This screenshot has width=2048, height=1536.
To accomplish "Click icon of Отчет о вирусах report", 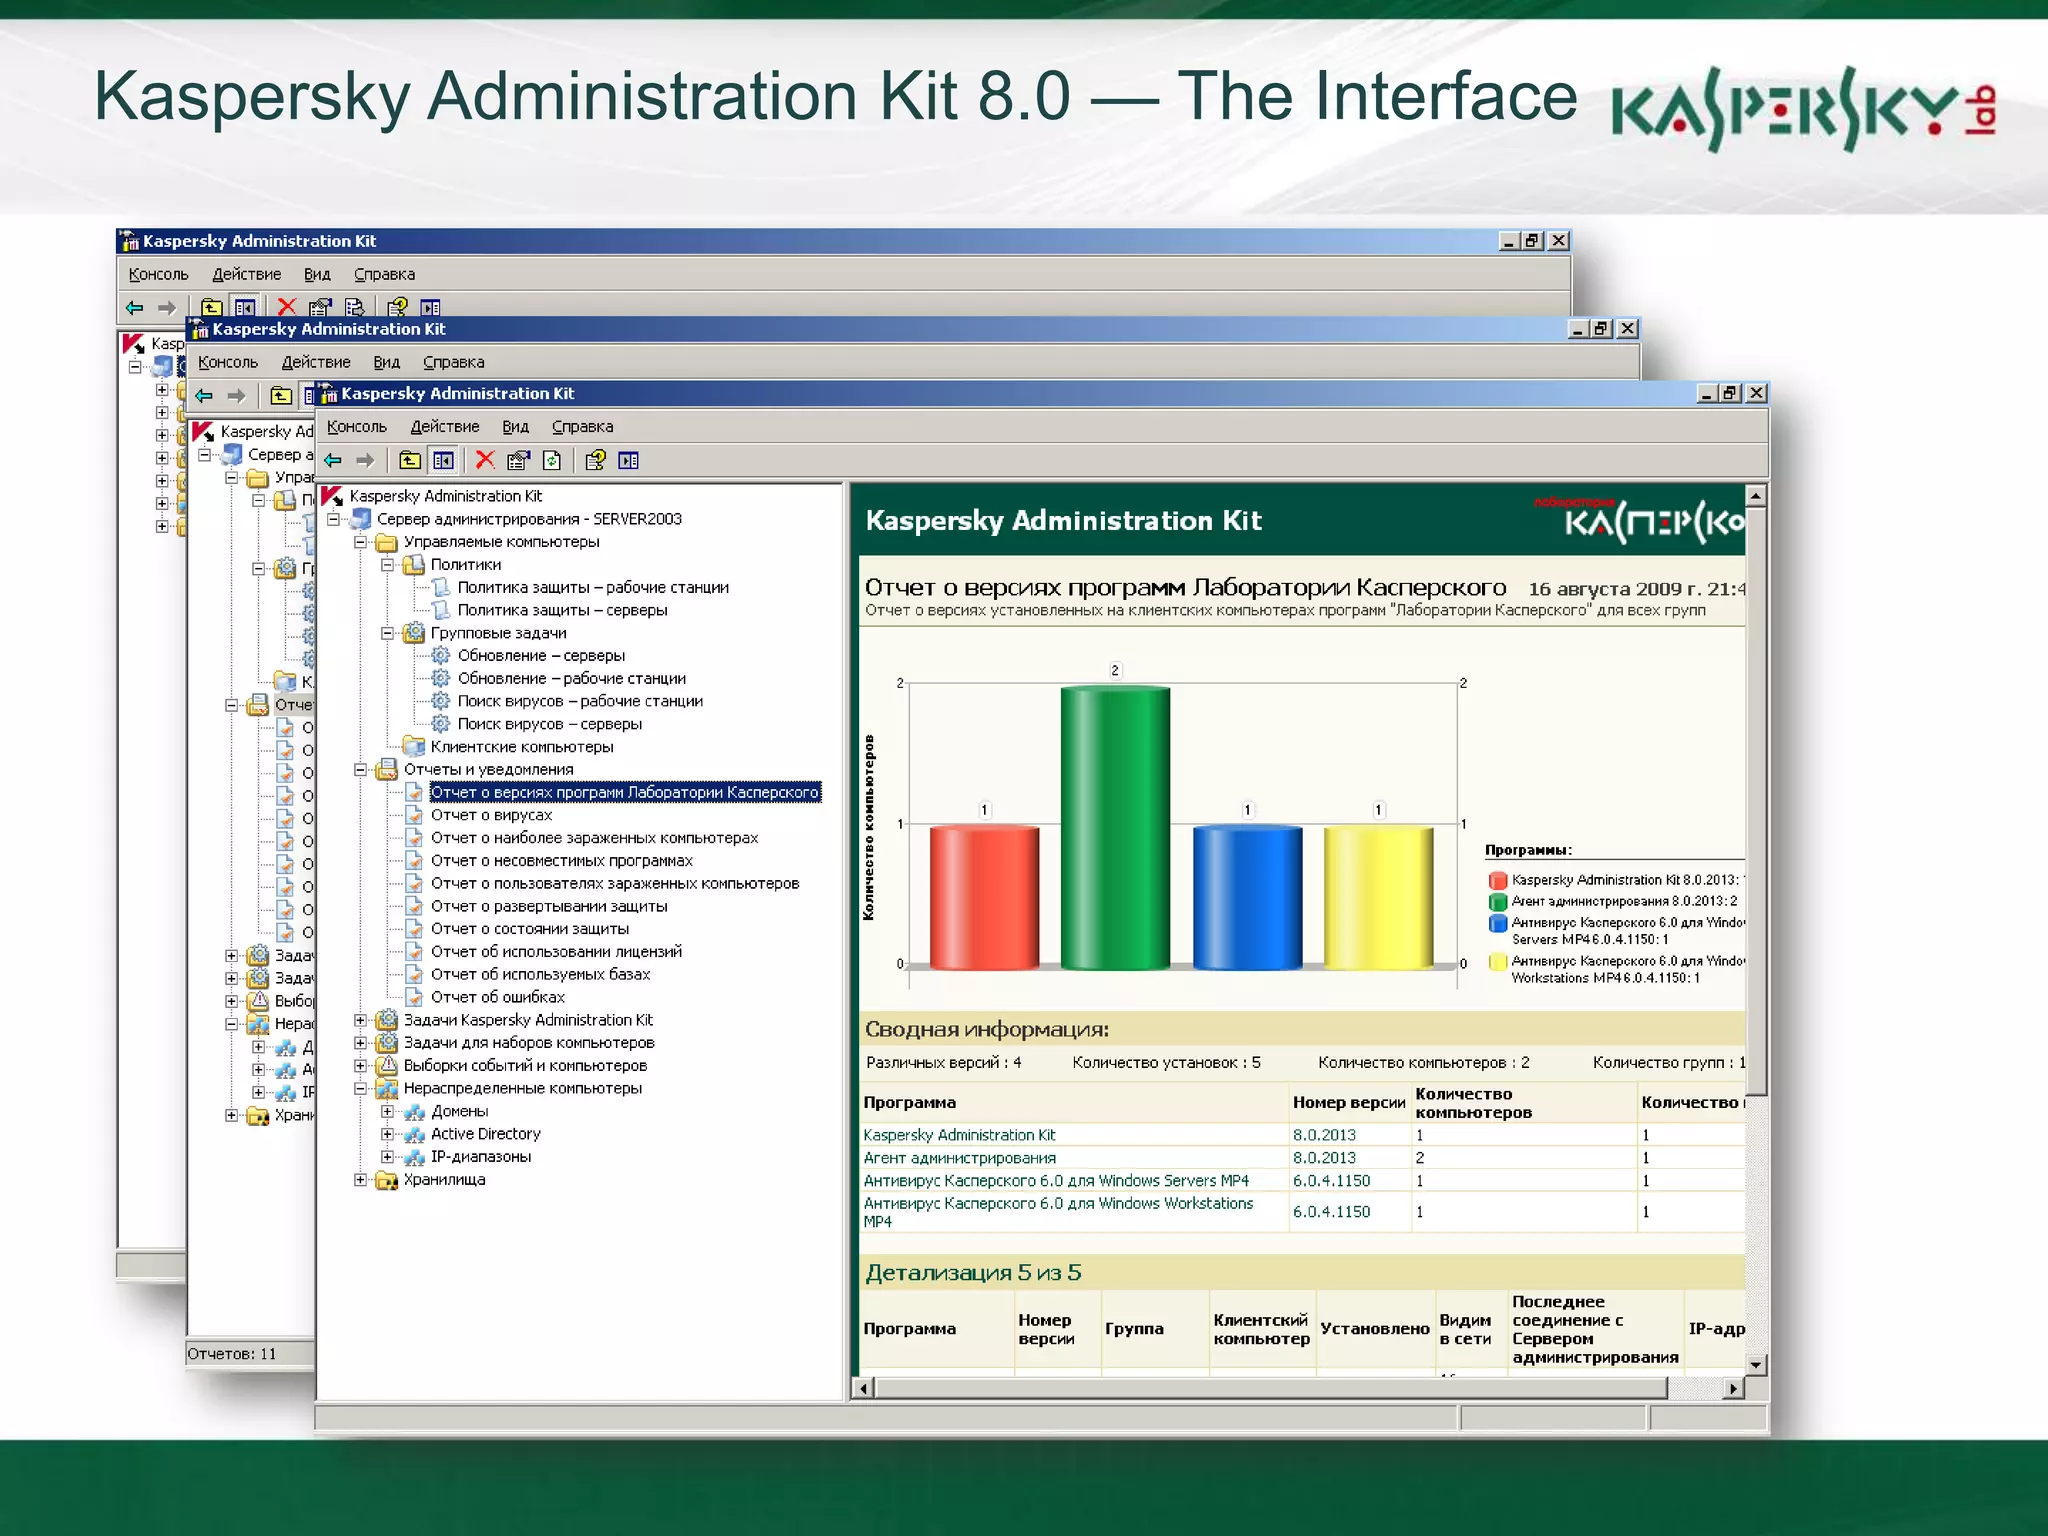I will pyautogui.click(x=414, y=816).
